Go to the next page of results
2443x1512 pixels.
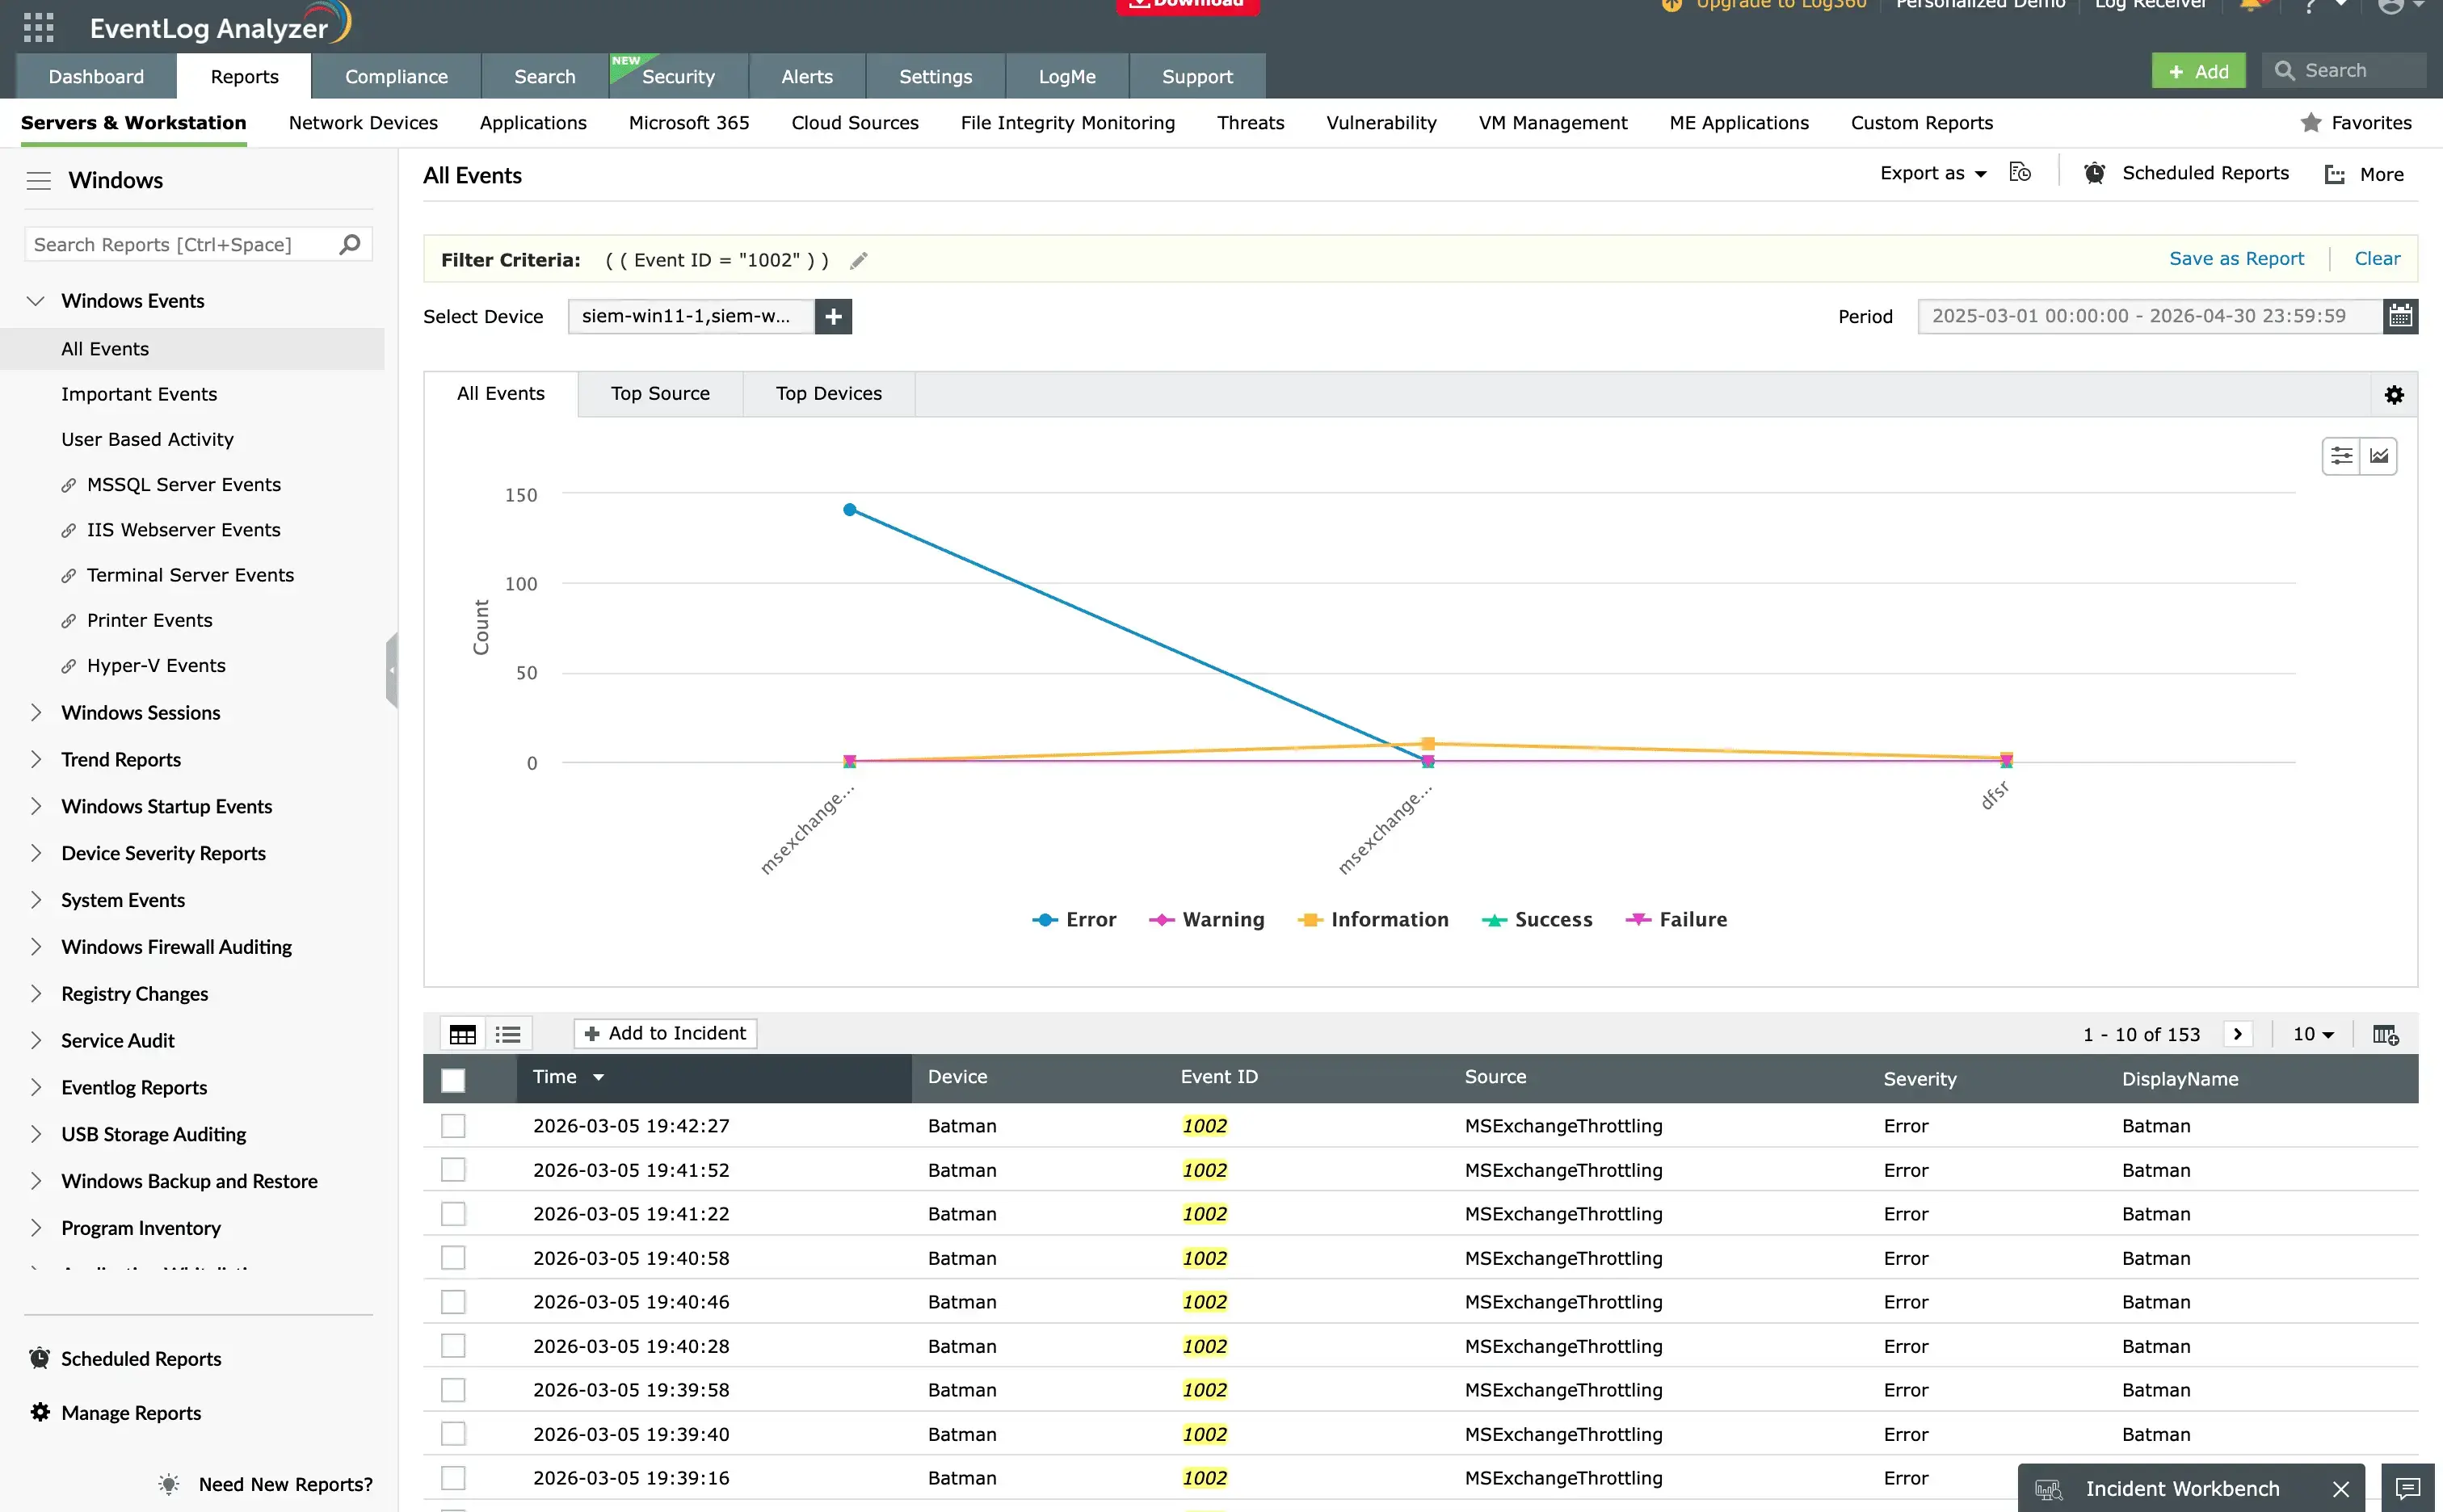2238,1034
